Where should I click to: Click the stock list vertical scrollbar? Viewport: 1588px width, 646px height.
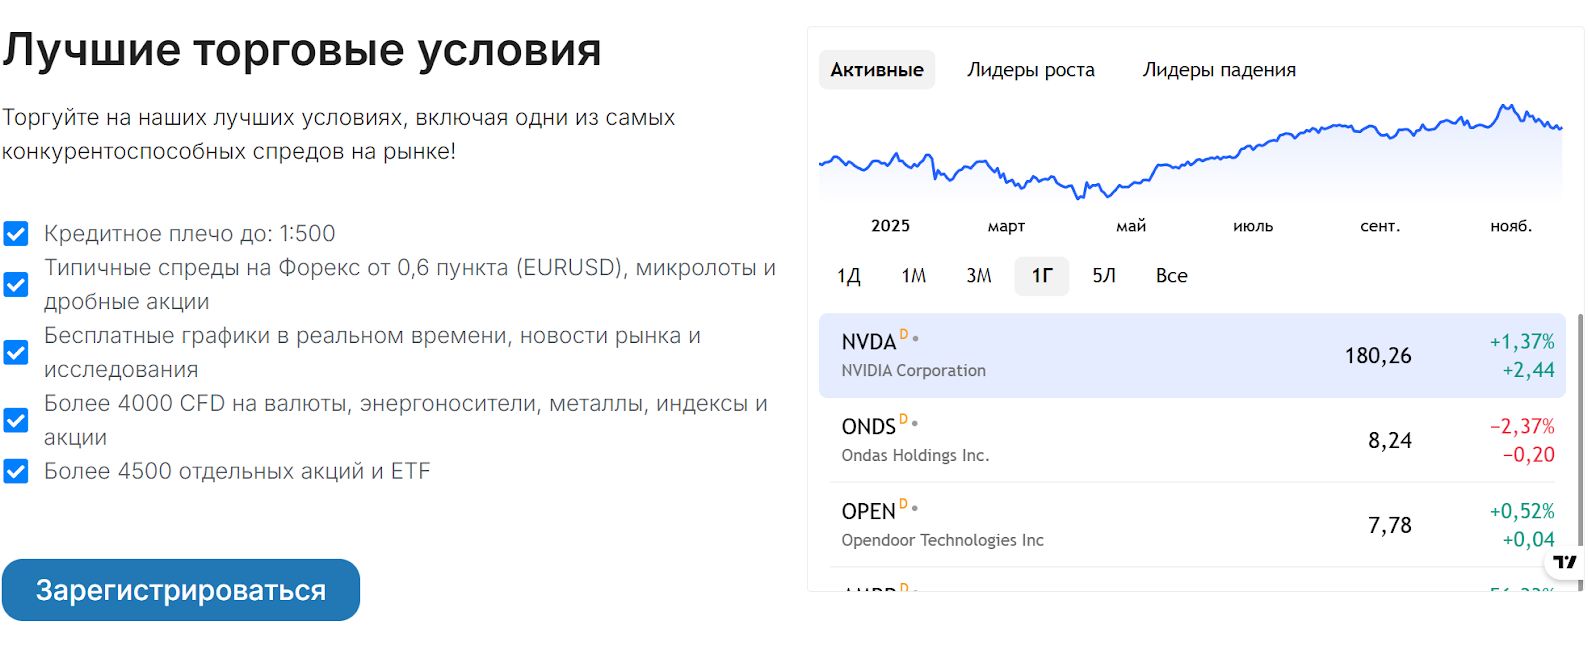click(1580, 400)
